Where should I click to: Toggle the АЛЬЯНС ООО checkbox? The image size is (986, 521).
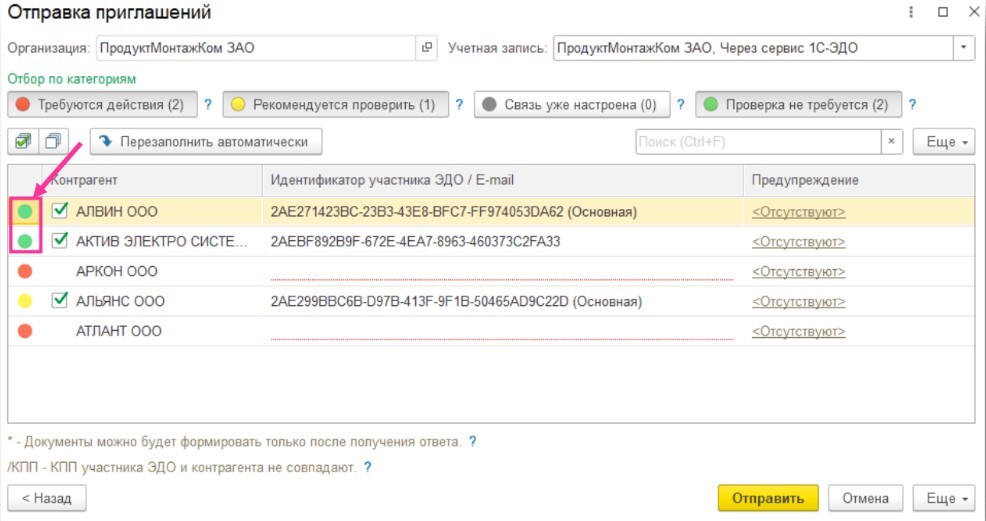(60, 300)
